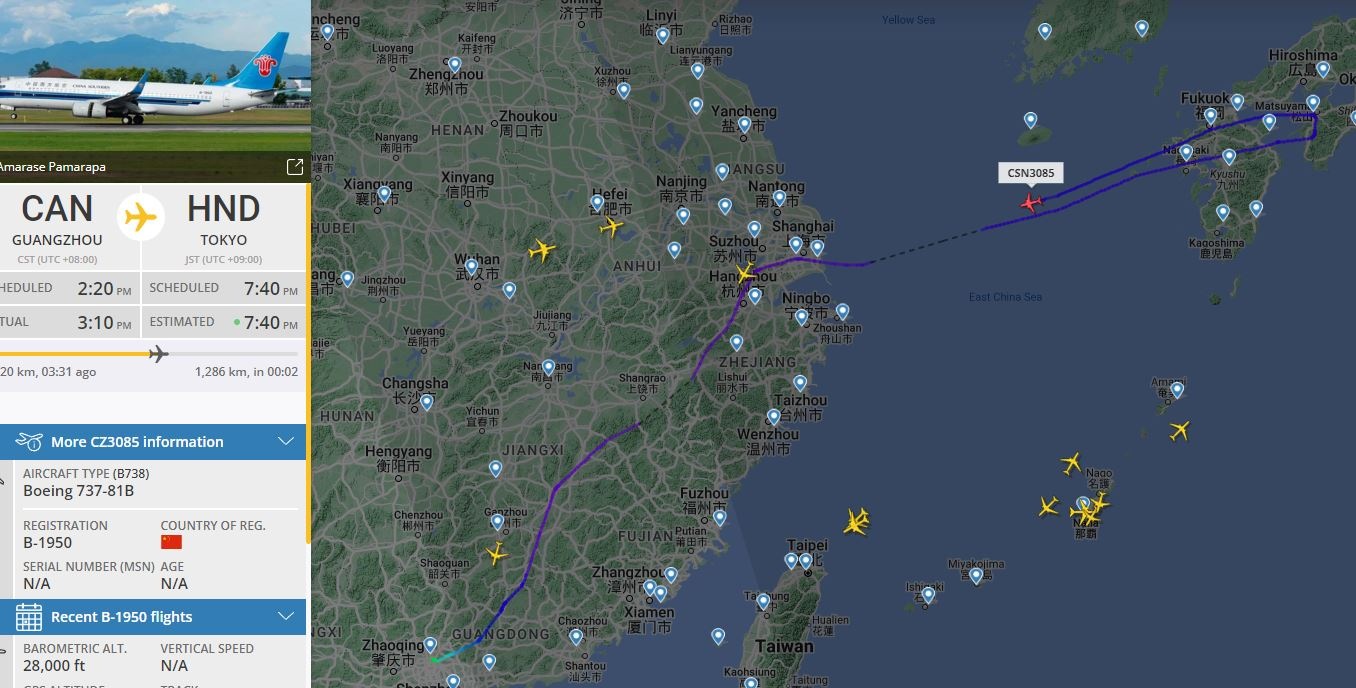Screen dimensions: 1356x688
Task: Collapse the More CZ3085 information section
Action: (286, 442)
